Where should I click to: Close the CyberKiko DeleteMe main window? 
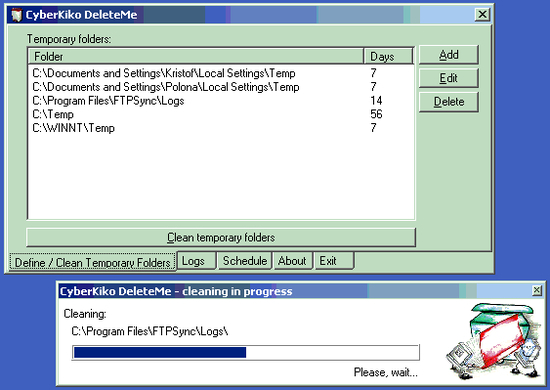pos(482,14)
